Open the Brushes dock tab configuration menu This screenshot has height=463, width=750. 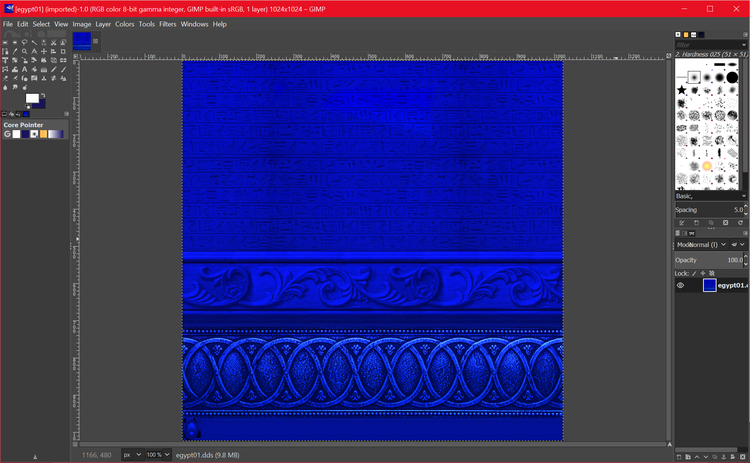coord(745,34)
